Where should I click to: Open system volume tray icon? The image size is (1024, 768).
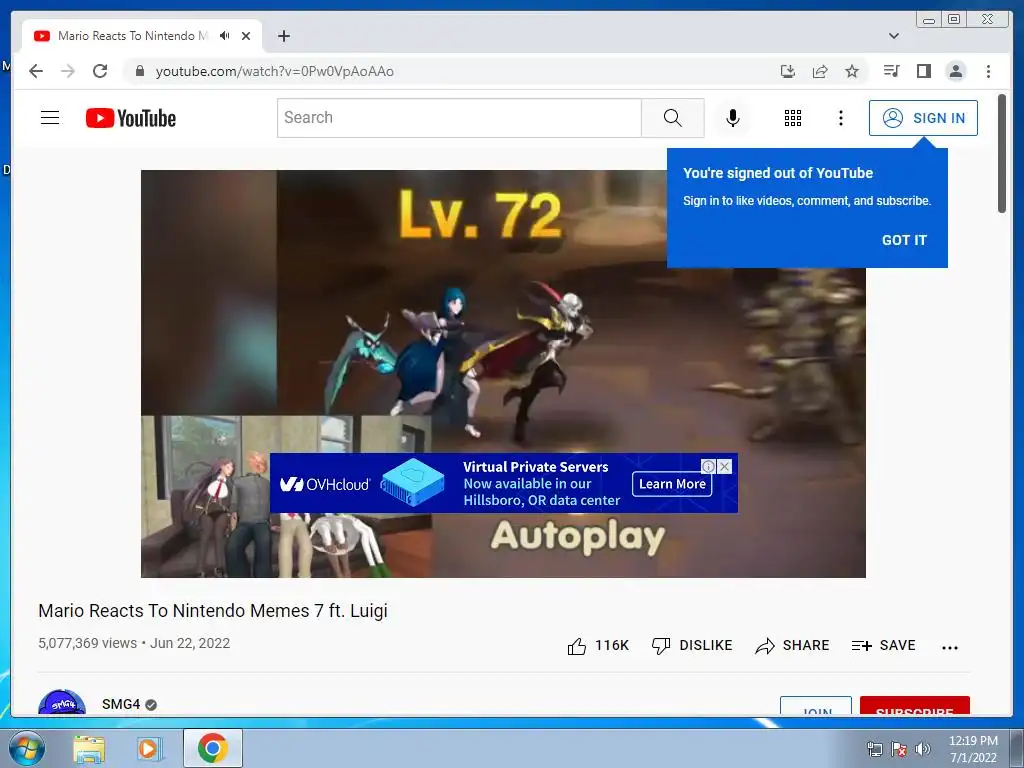(922, 749)
